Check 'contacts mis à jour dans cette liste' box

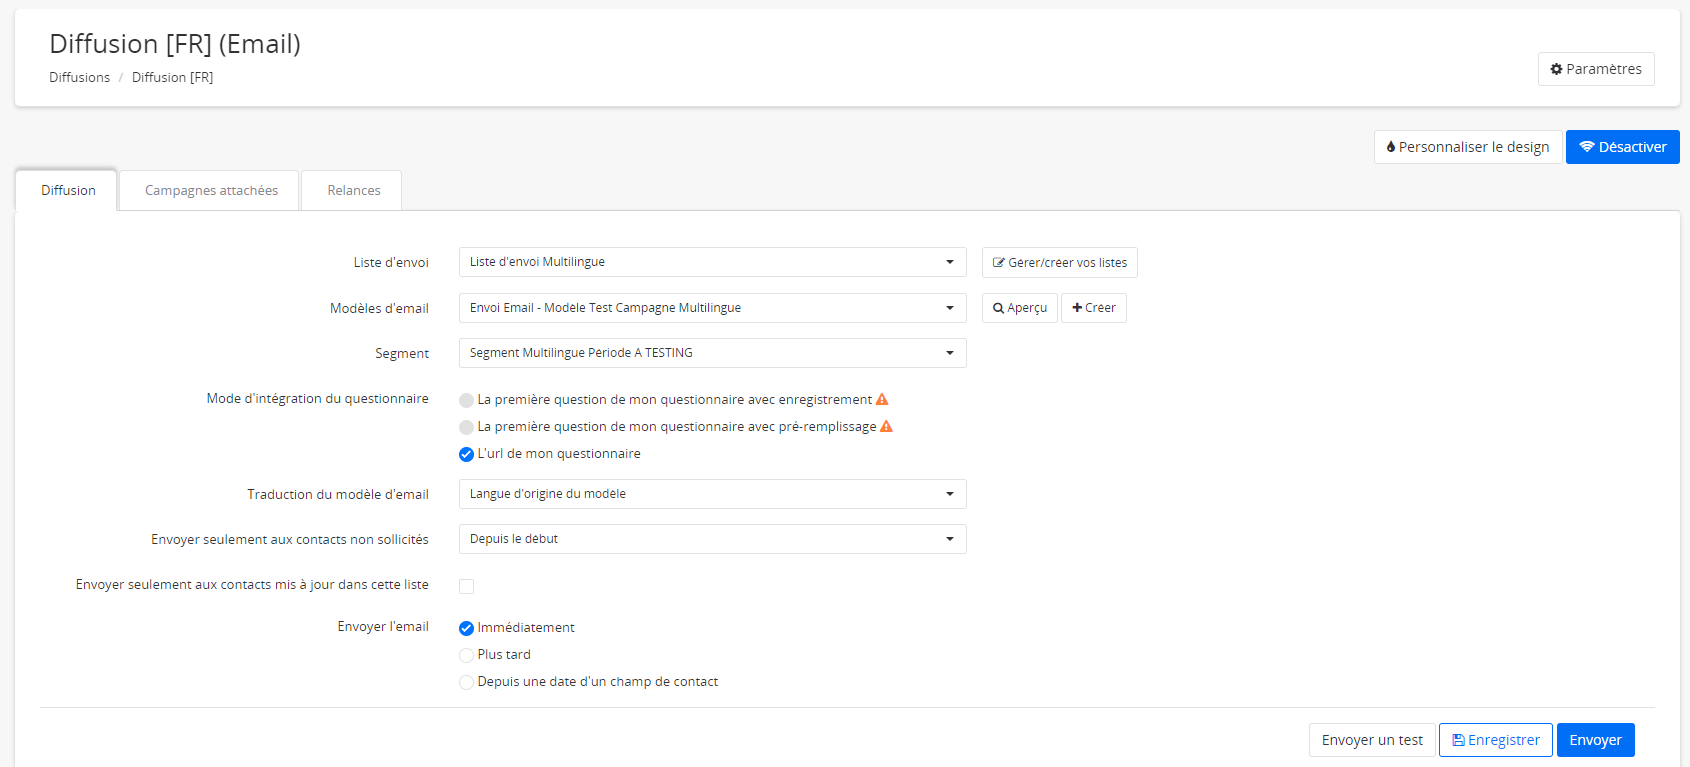tap(466, 586)
